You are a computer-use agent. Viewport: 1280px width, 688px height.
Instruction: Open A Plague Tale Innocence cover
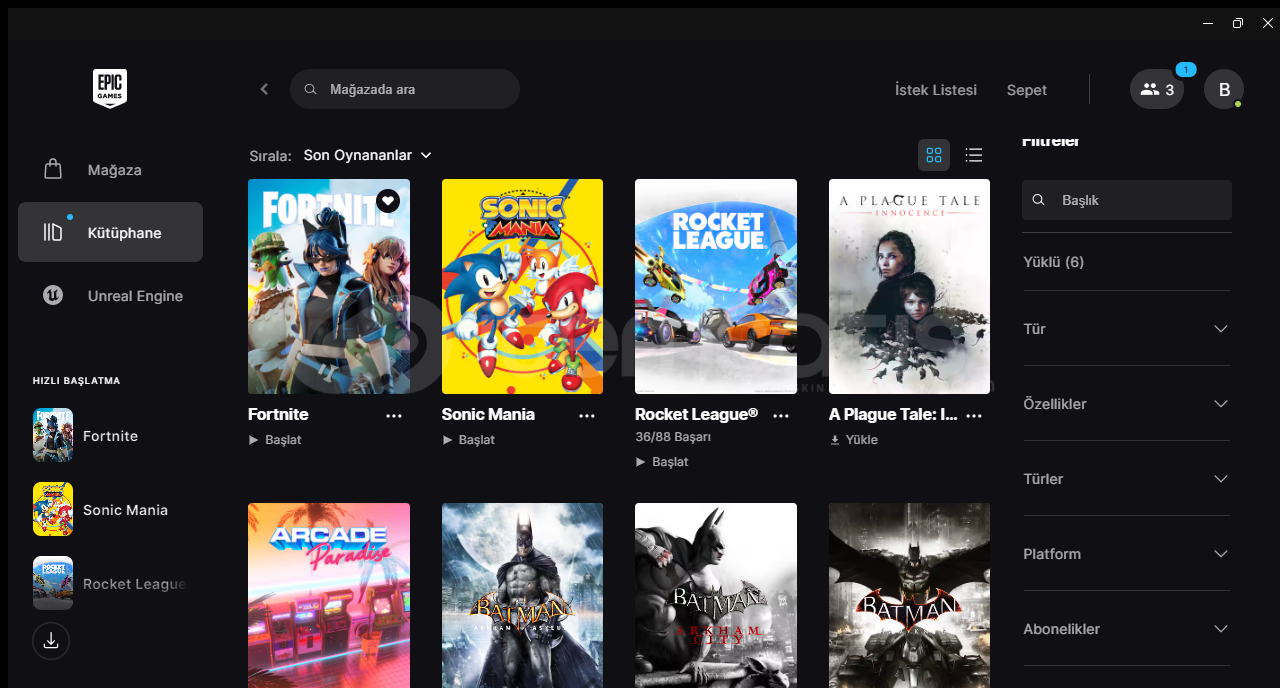[x=909, y=286]
